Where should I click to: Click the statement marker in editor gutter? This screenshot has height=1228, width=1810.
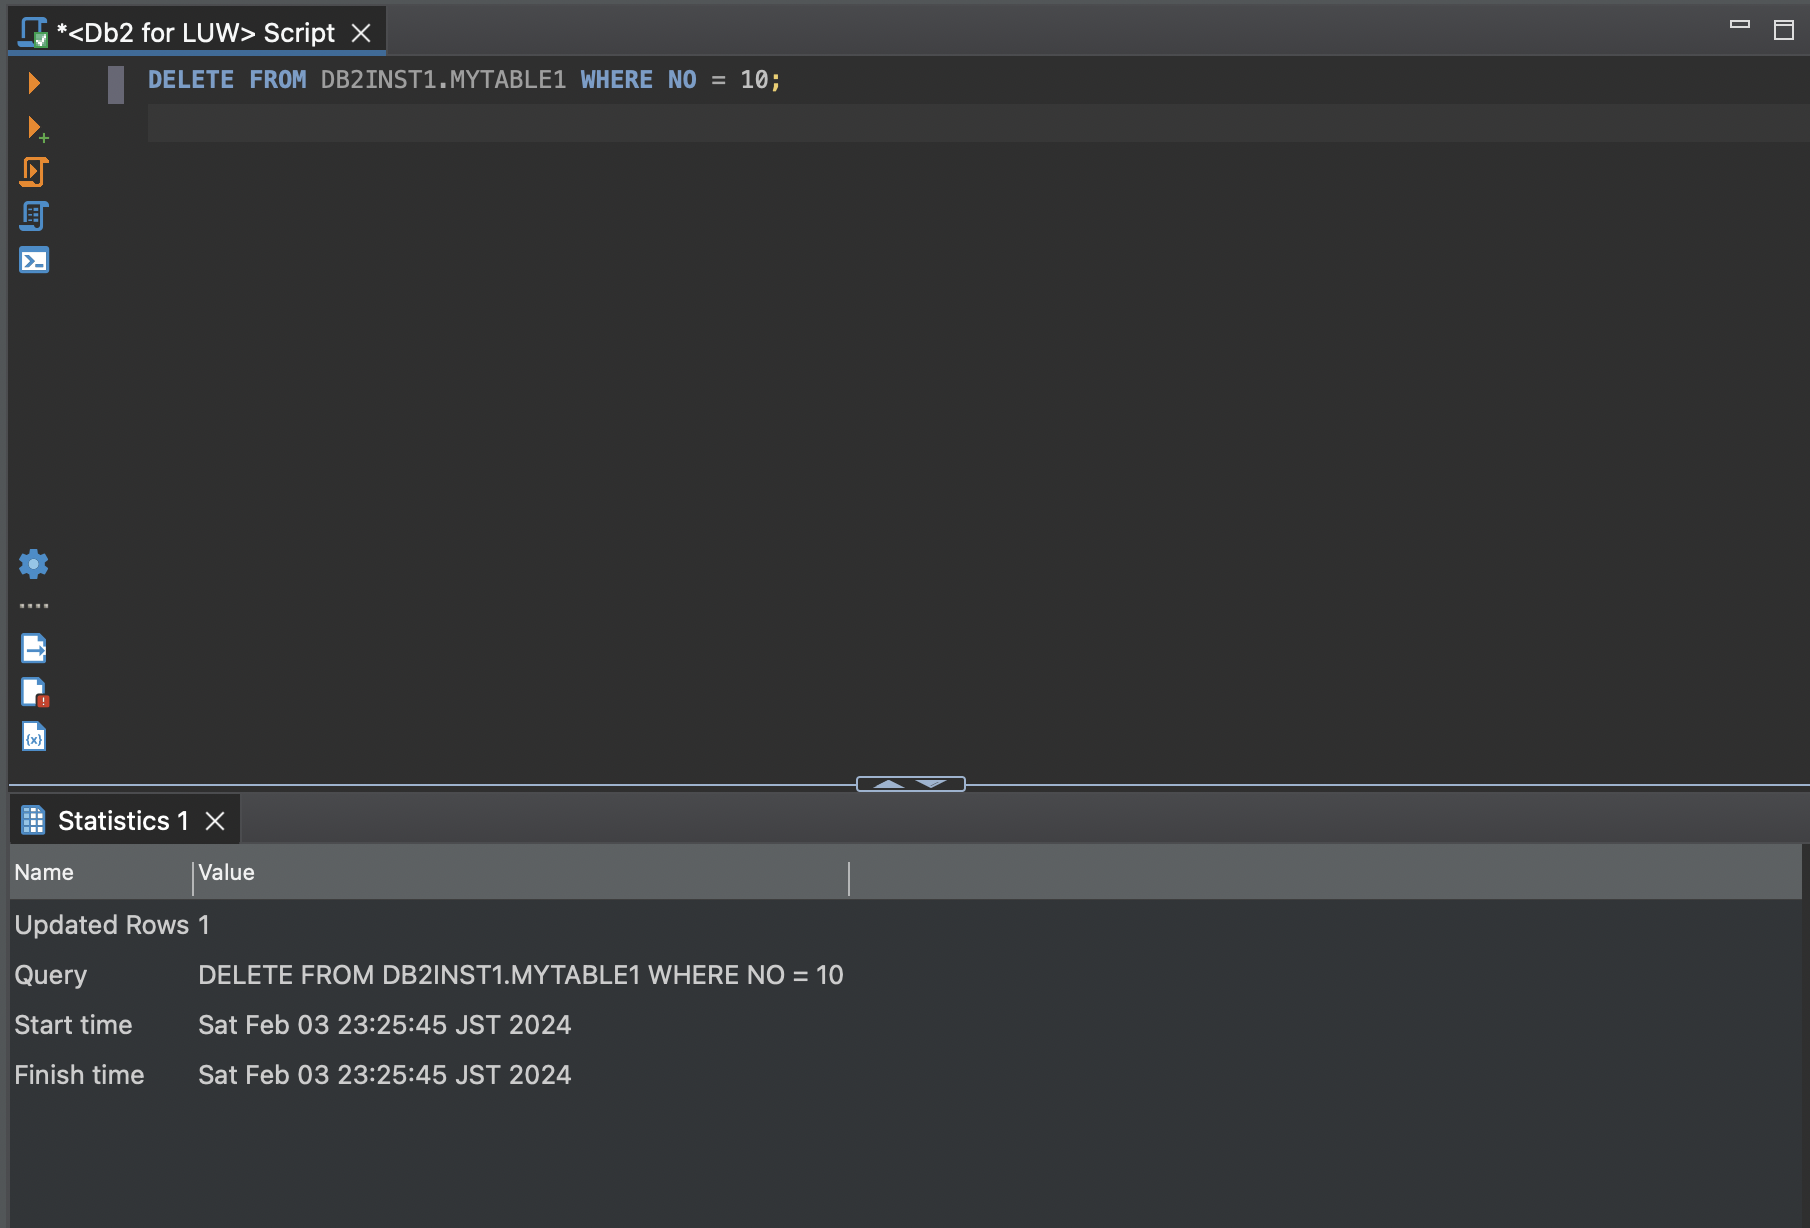pyautogui.click(x=116, y=84)
